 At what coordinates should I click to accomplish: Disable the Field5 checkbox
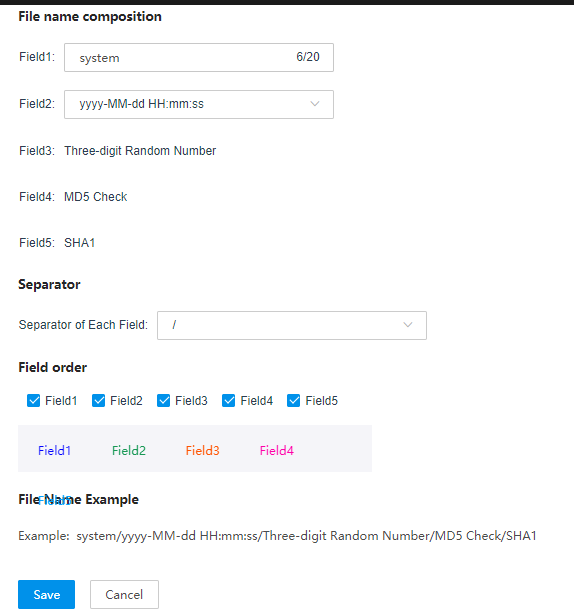click(293, 400)
